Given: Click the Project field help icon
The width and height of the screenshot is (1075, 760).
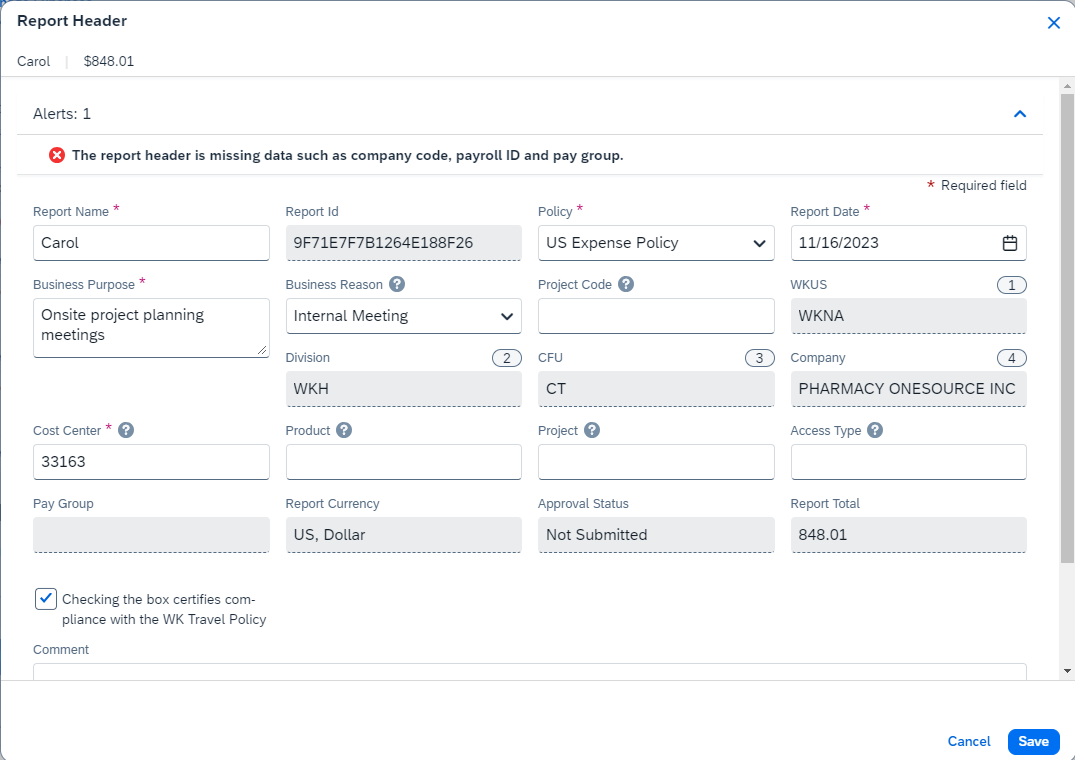Looking at the screenshot, I should [592, 431].
